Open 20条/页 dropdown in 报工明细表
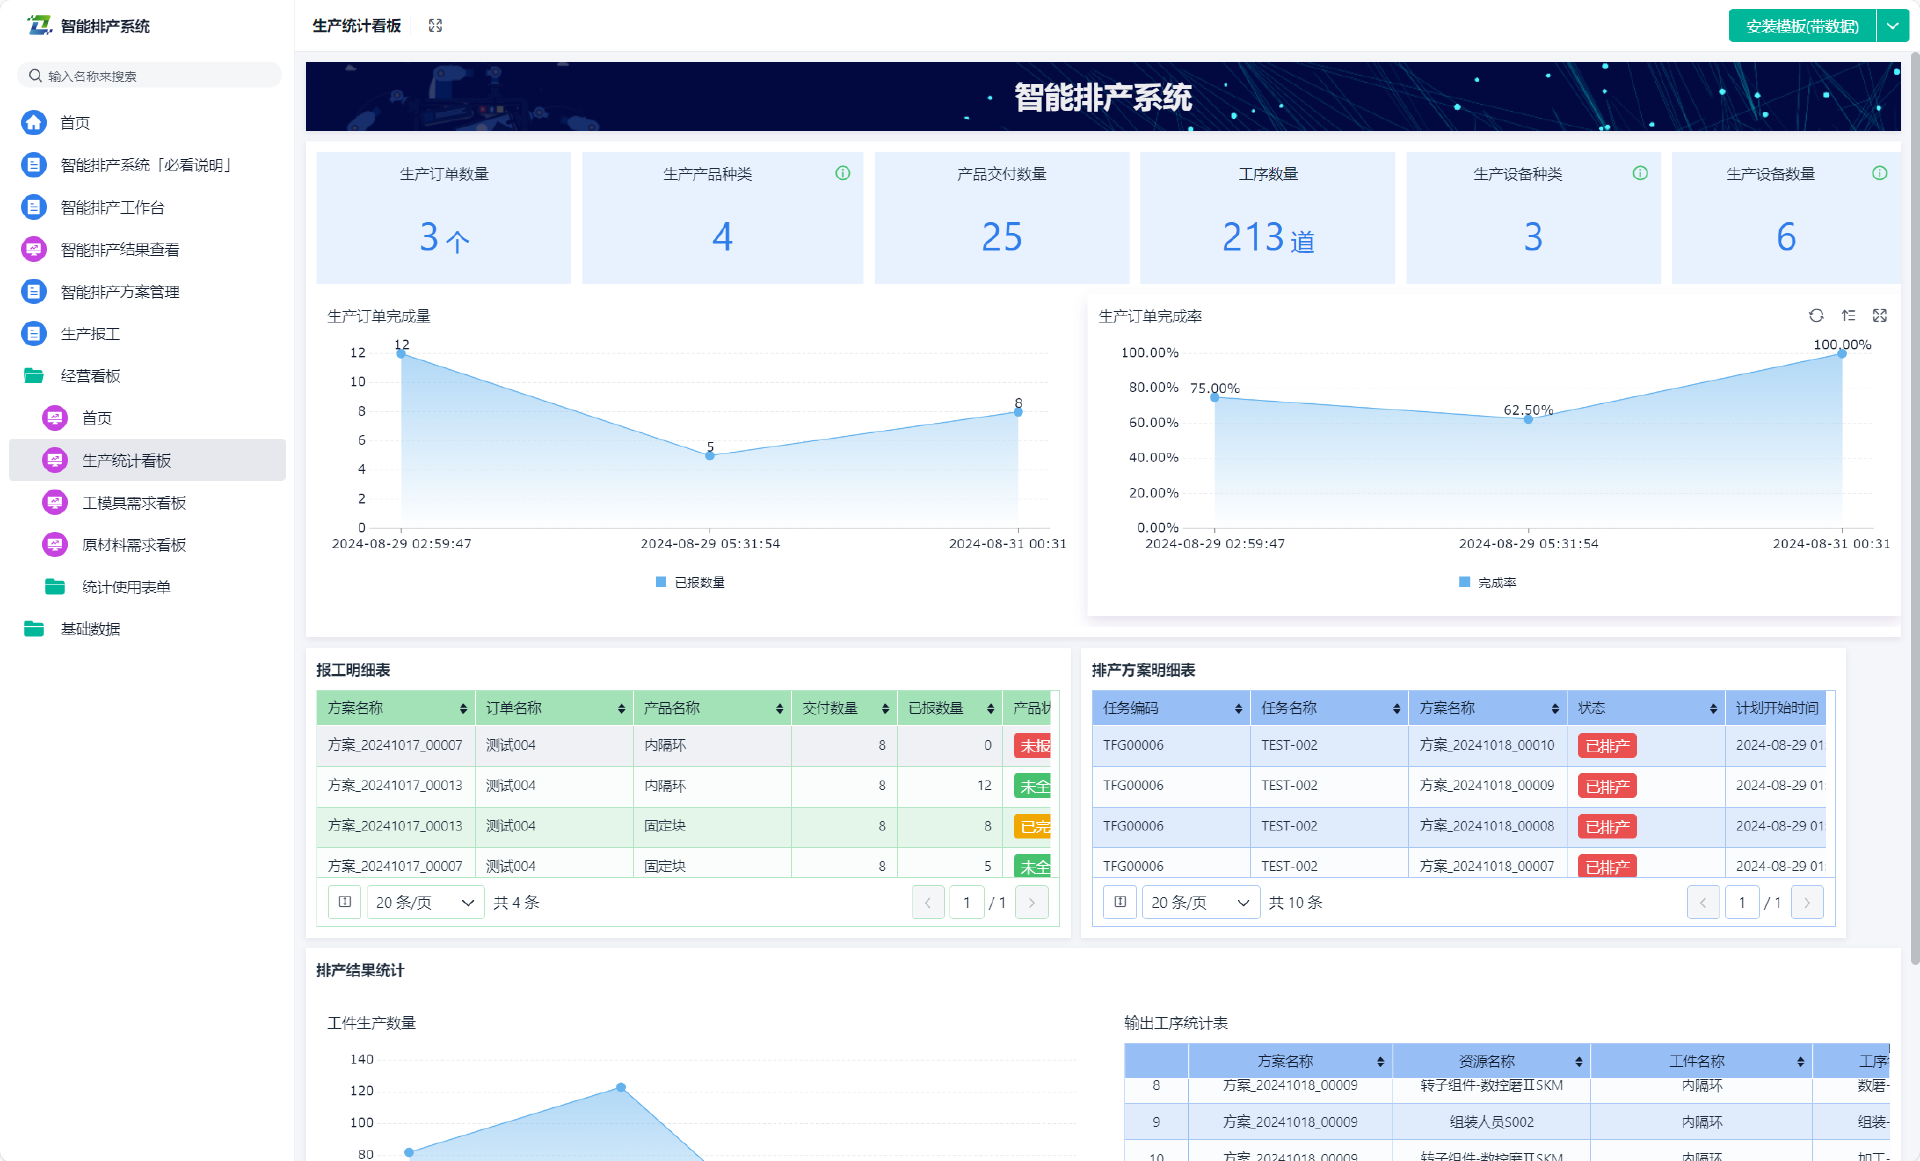Image resolution: width=1920 pixels, height=1161 pixels. (425, 902)
